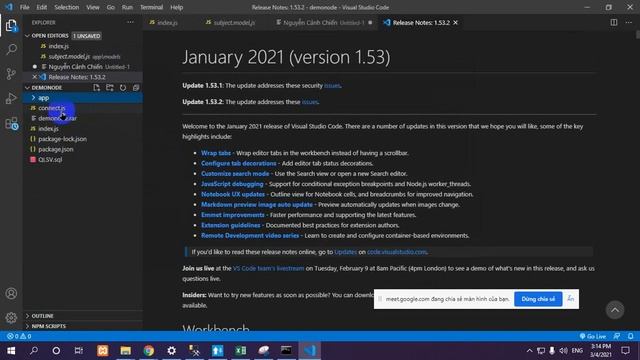Open JavaScript debugging link
640x360 pixels.
point(232,184)
